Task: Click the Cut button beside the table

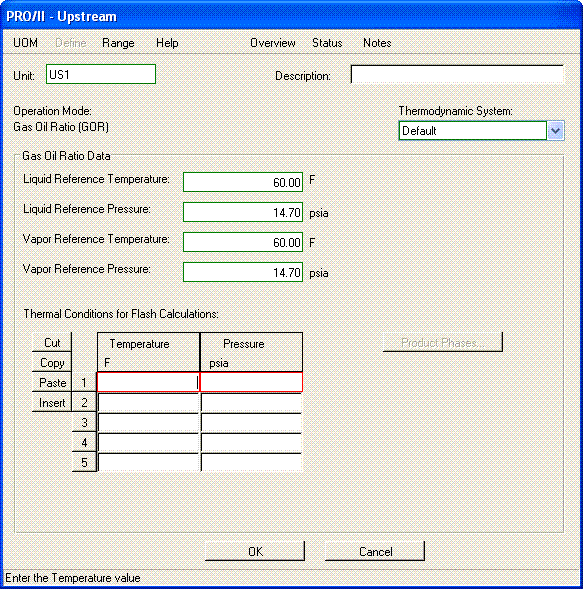Action: [52, 343]
